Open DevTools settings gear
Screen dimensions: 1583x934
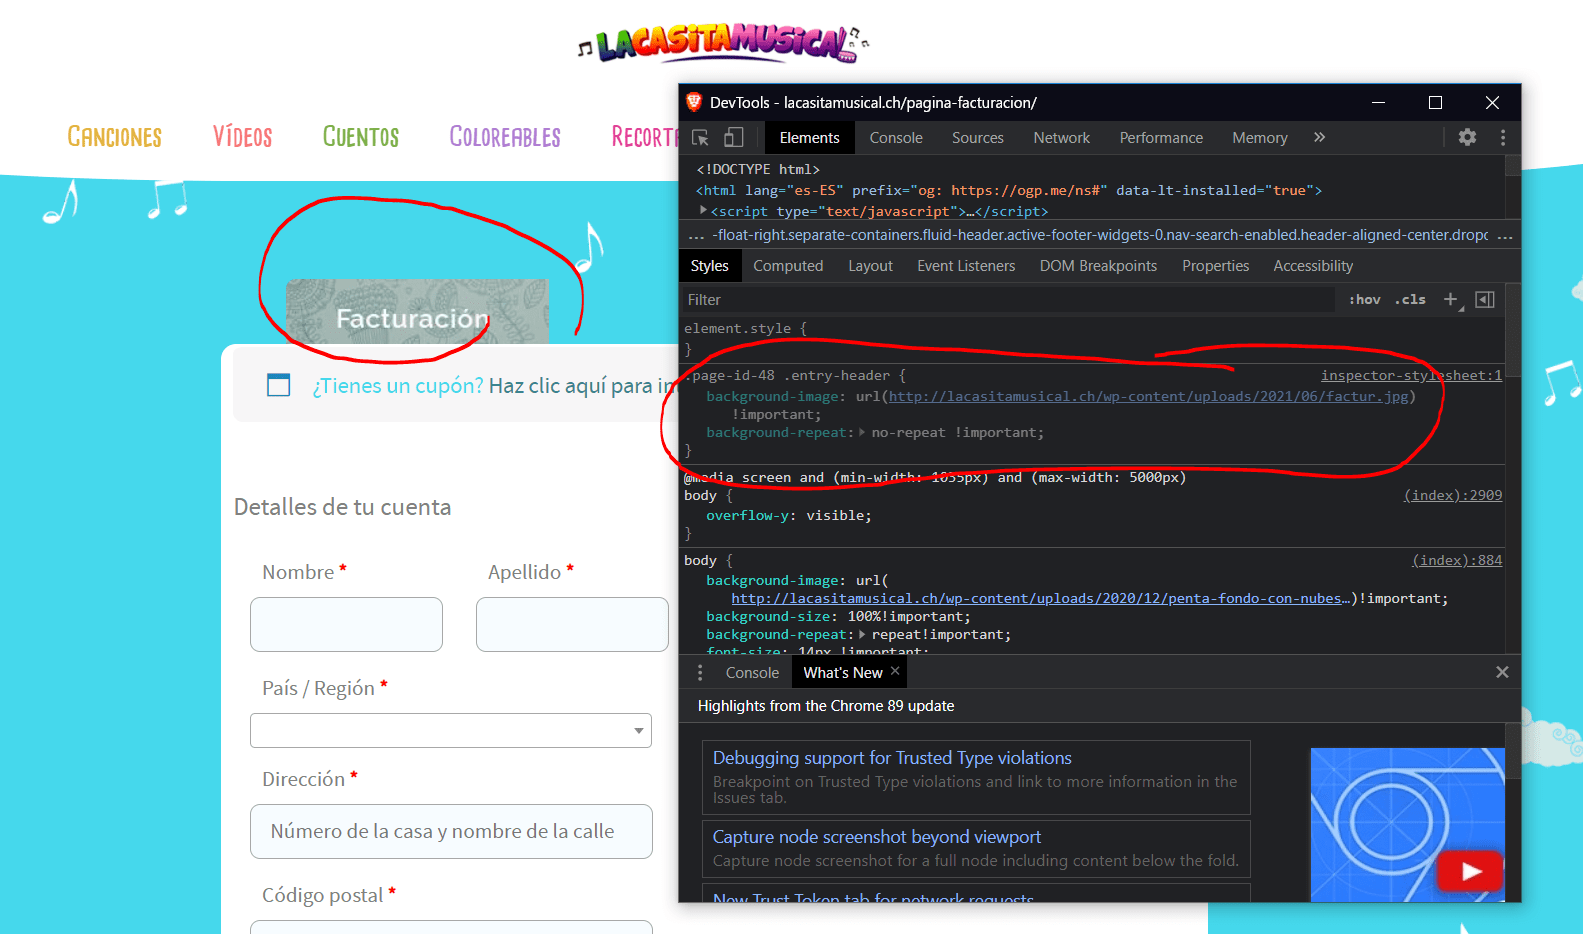(x=1467, y=138)
